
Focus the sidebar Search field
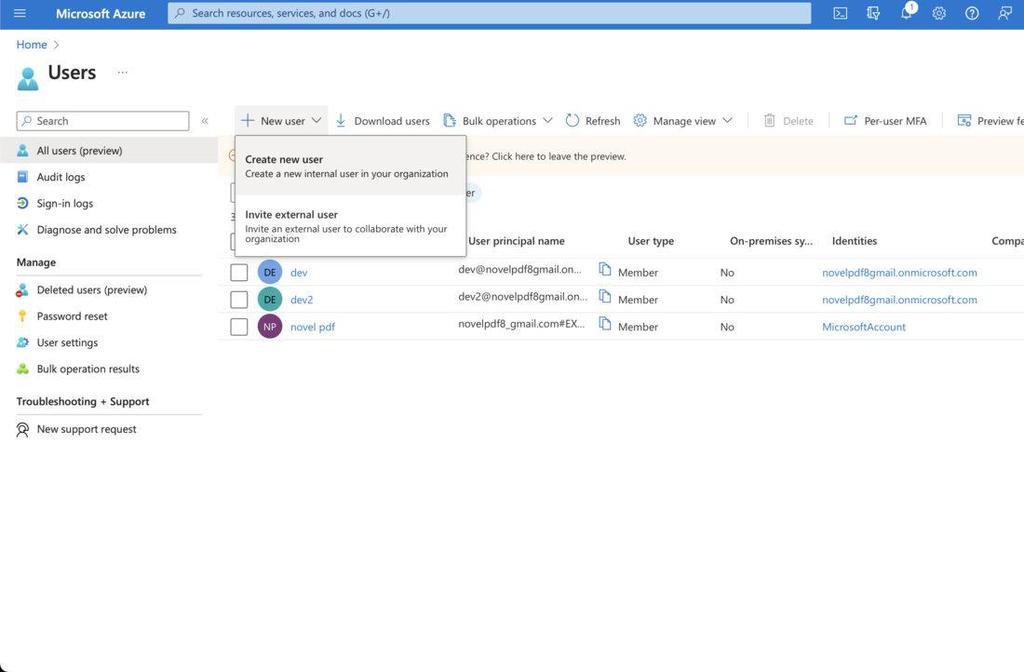(103, 121)
